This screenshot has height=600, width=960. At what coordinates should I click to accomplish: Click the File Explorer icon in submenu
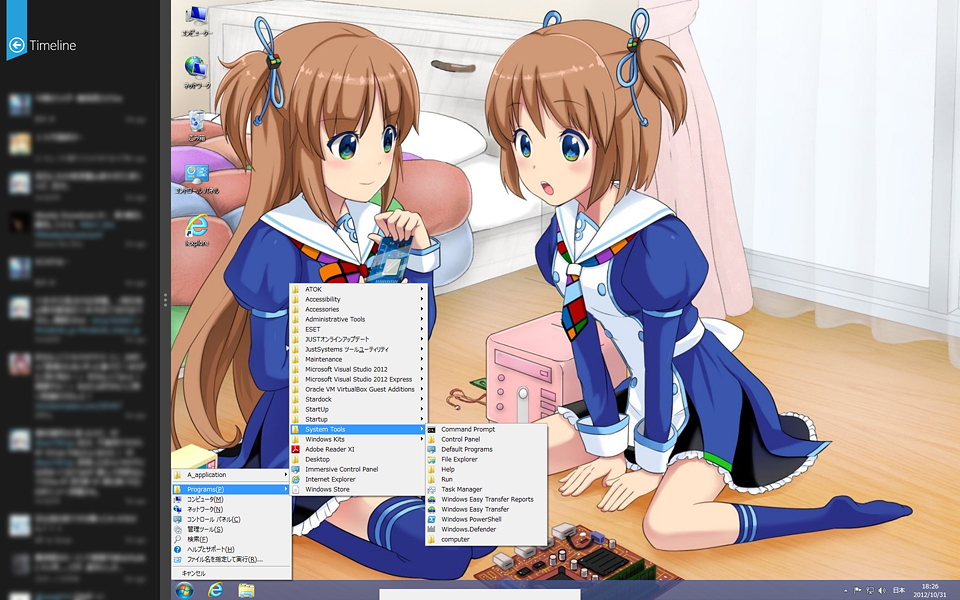click(x=432, y=459)
